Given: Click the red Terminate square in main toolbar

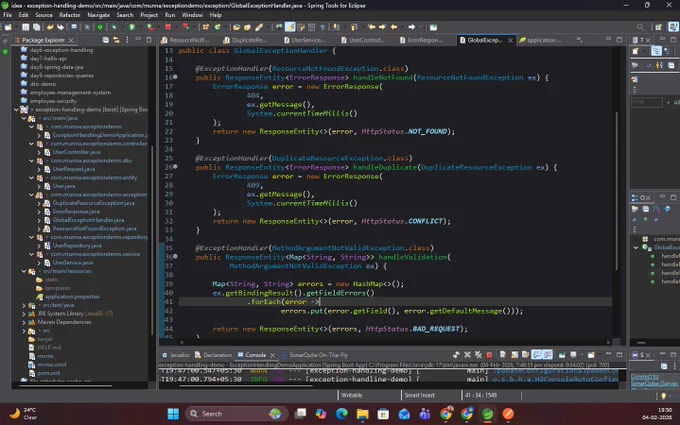Looking at the screenshot, I should tap(168, 27).
